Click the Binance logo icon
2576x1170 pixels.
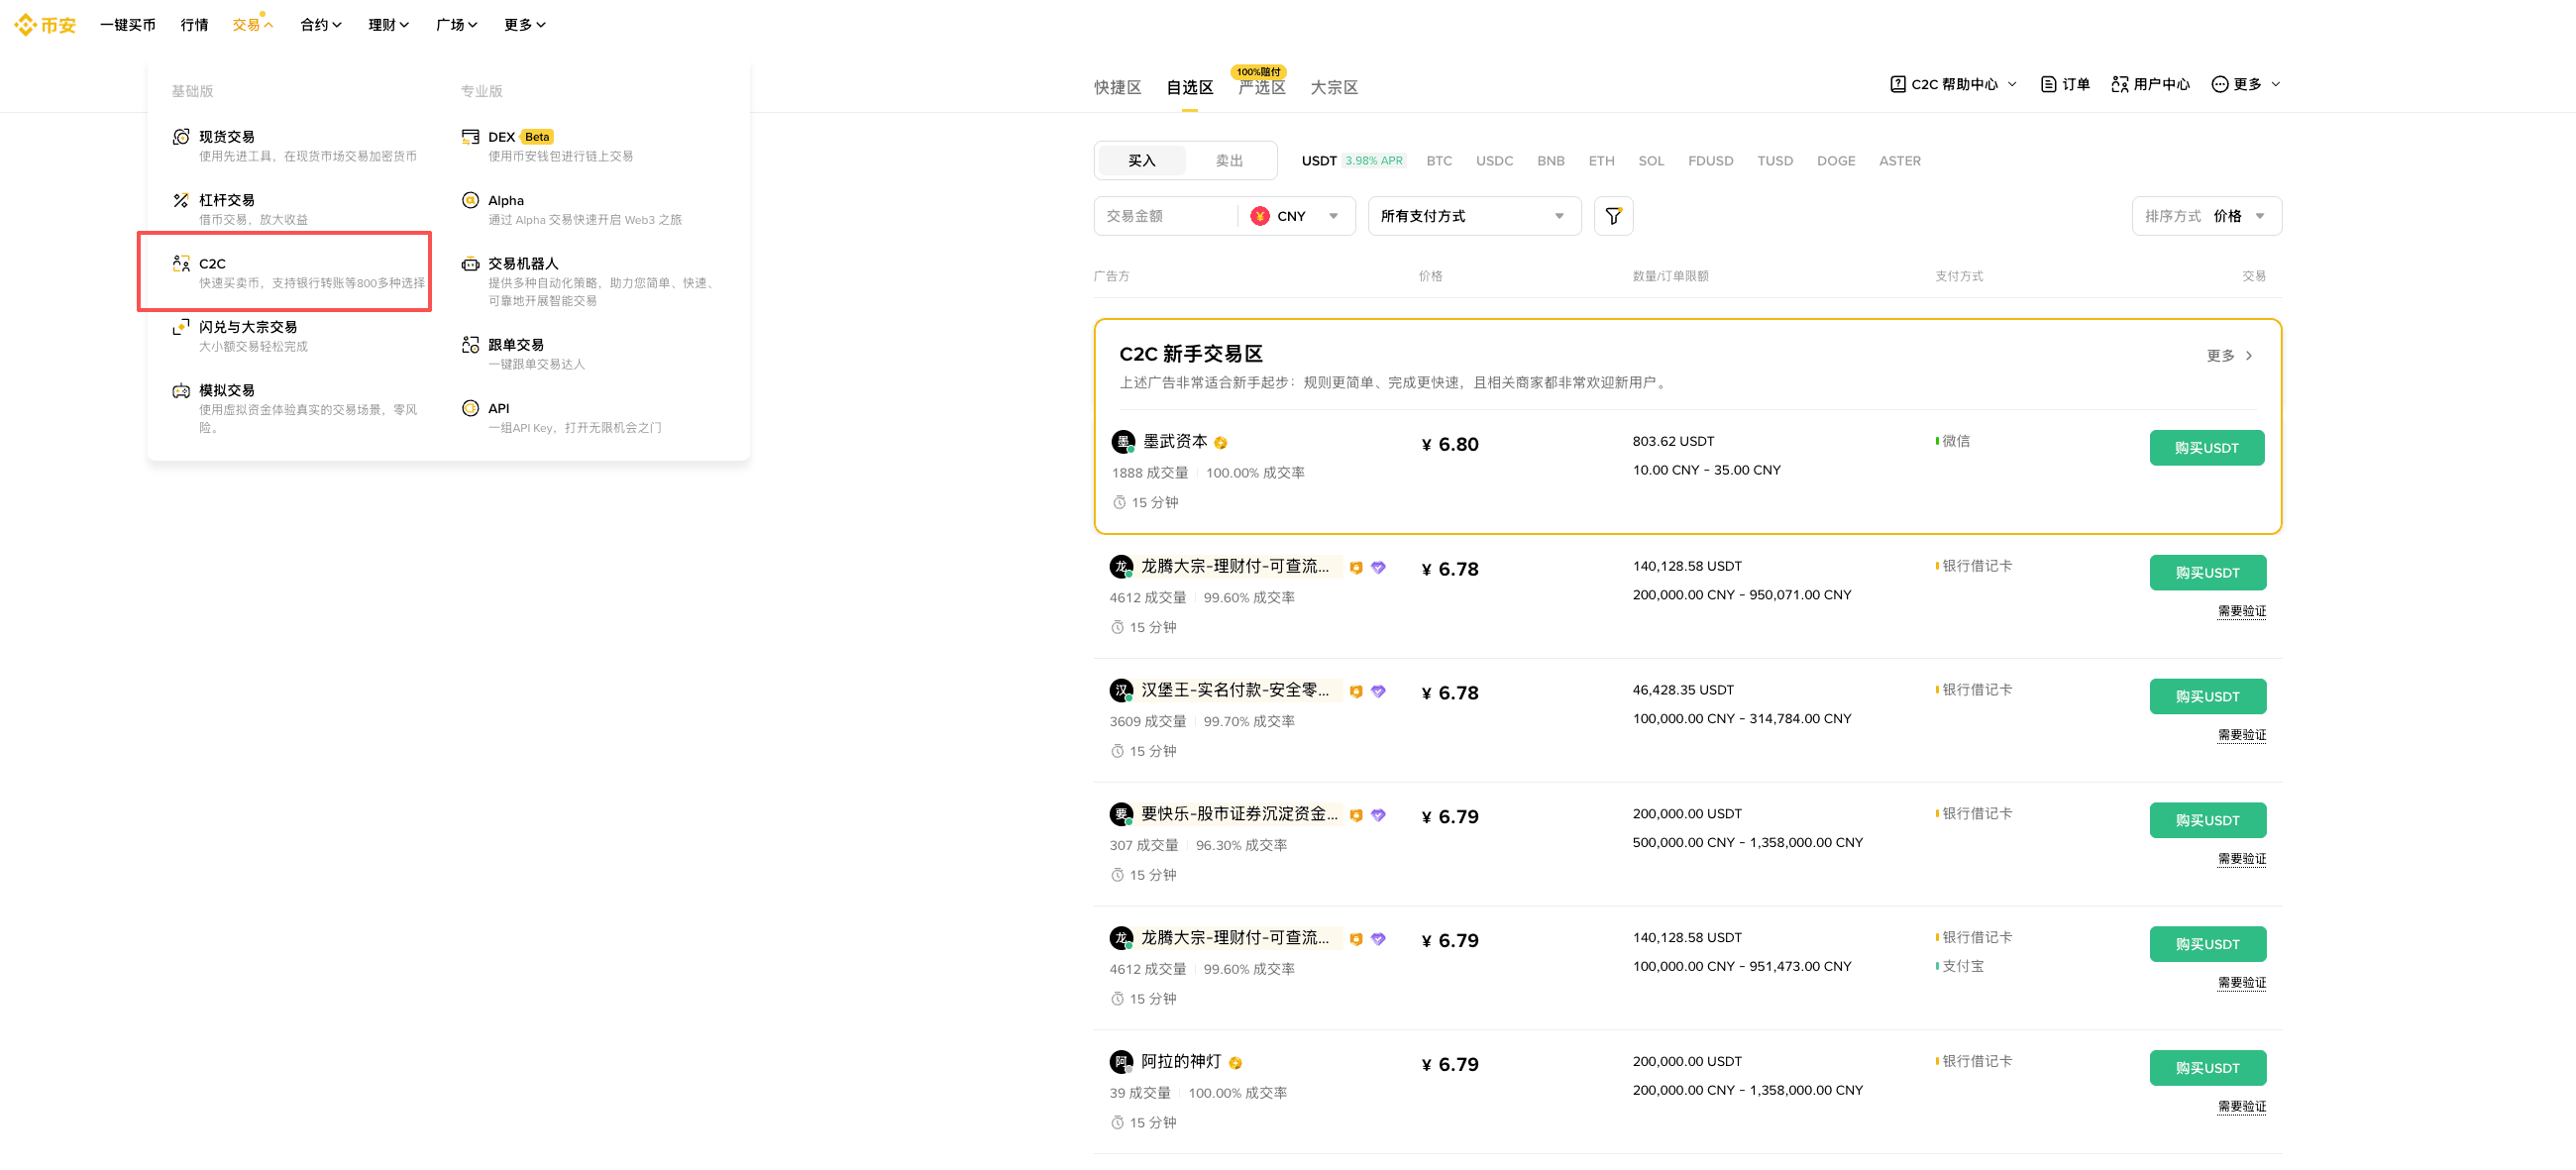25,25
